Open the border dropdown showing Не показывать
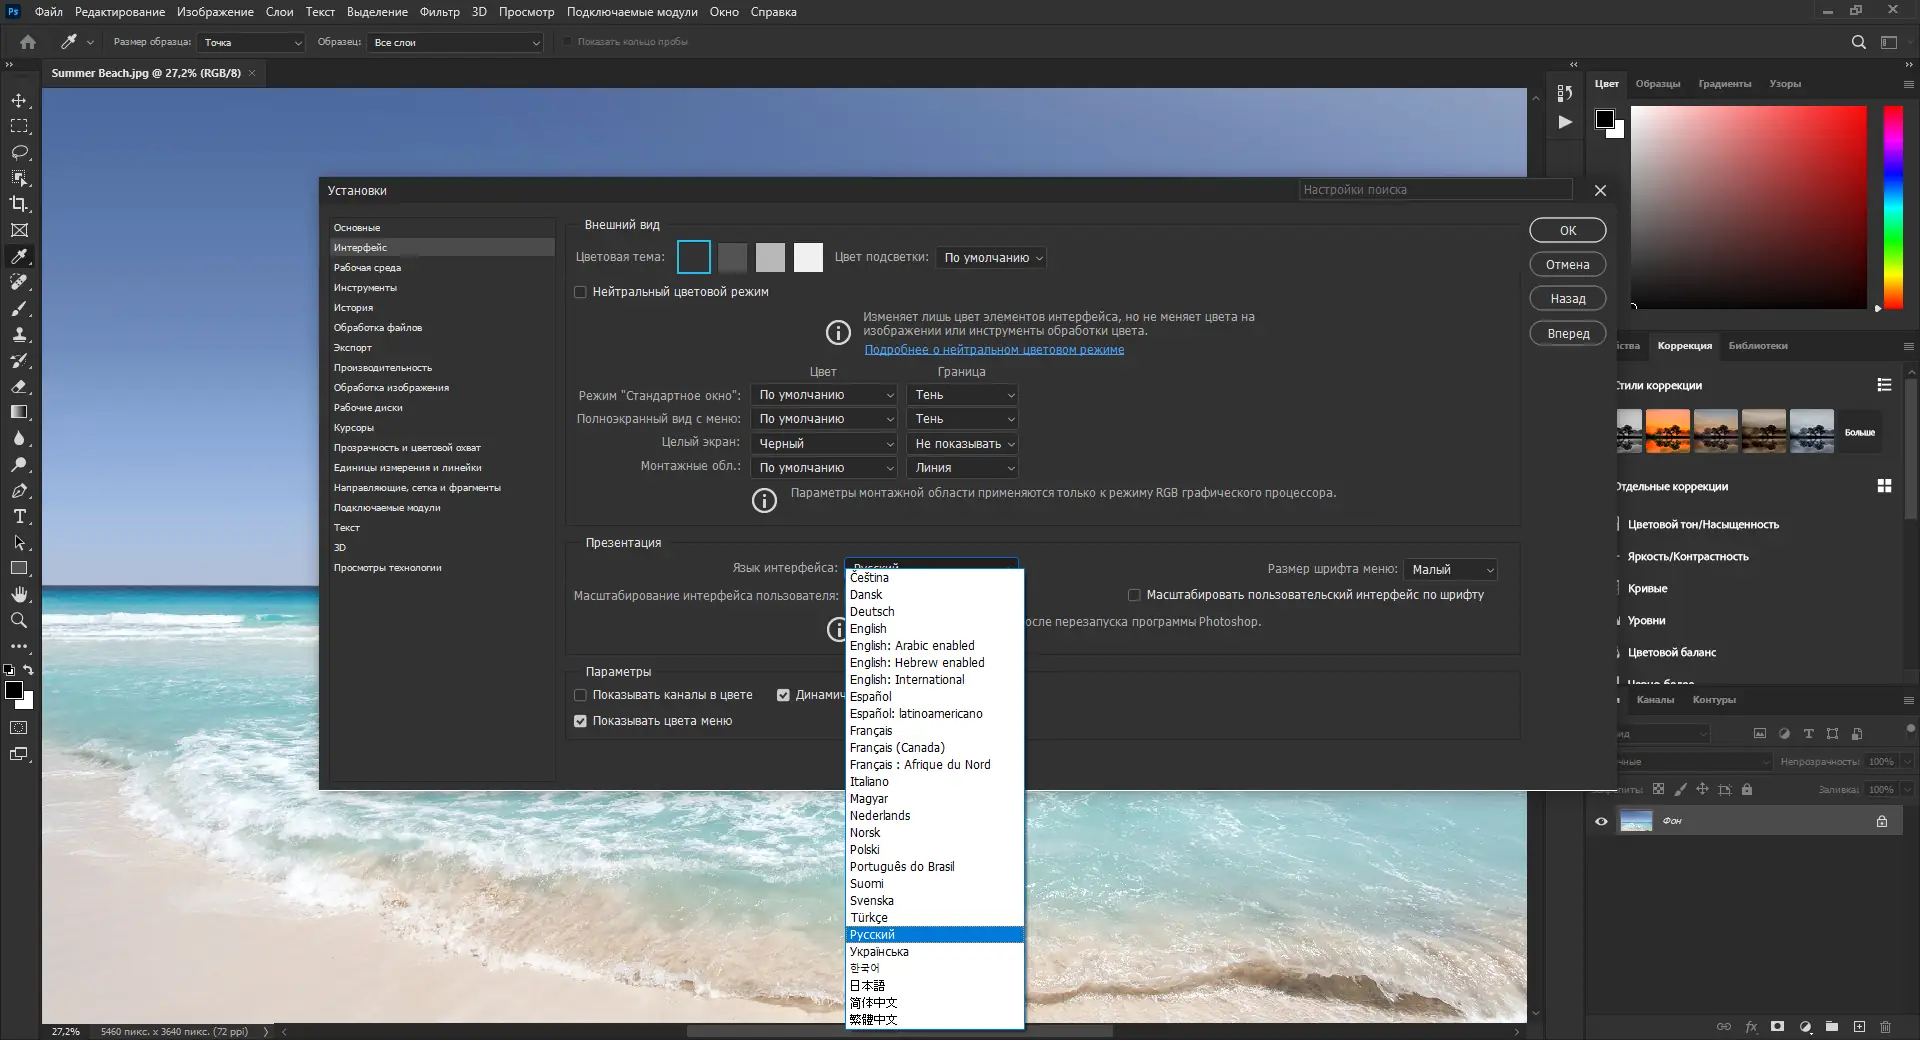 click(x=963, y=444)
